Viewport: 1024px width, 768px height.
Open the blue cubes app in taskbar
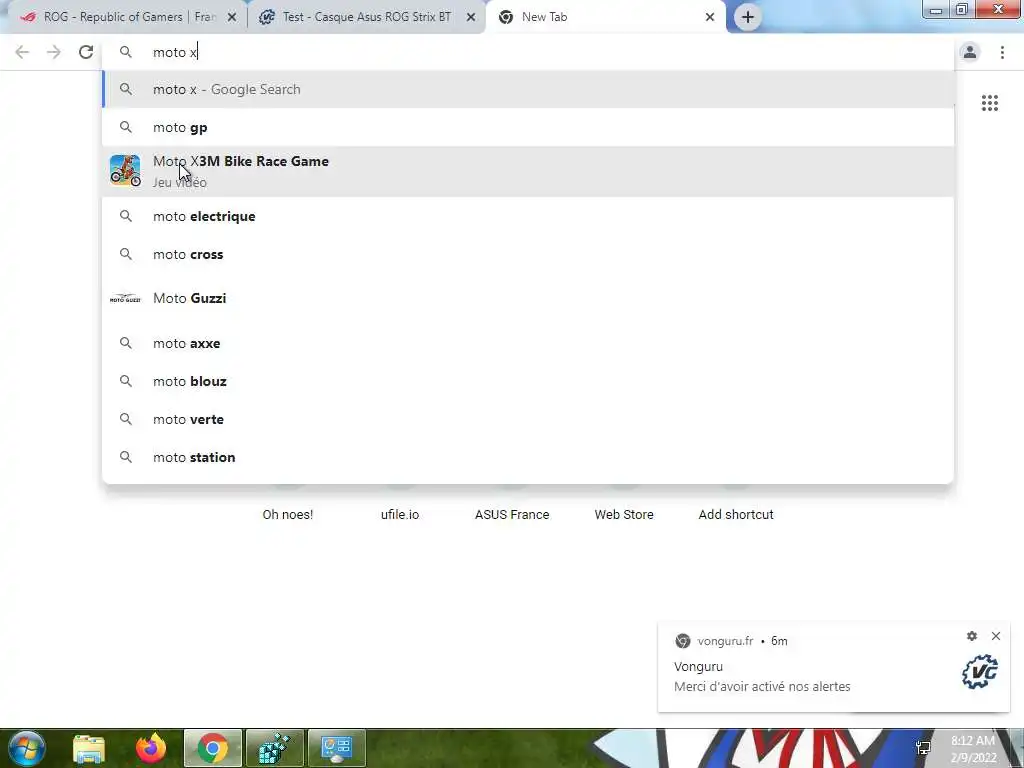275,748
